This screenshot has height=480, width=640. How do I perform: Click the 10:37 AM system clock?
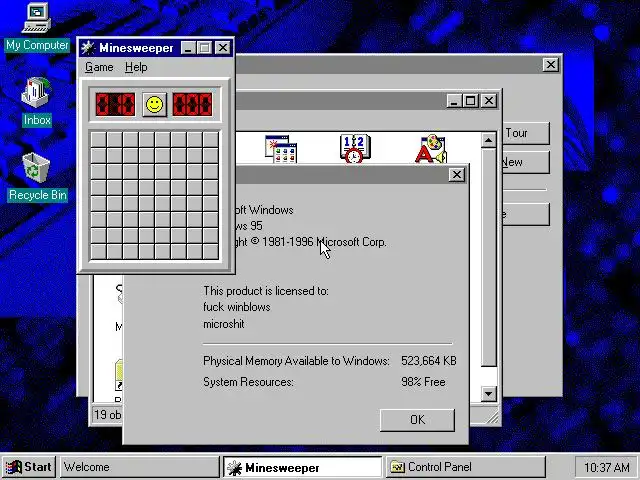coord(606,467)
